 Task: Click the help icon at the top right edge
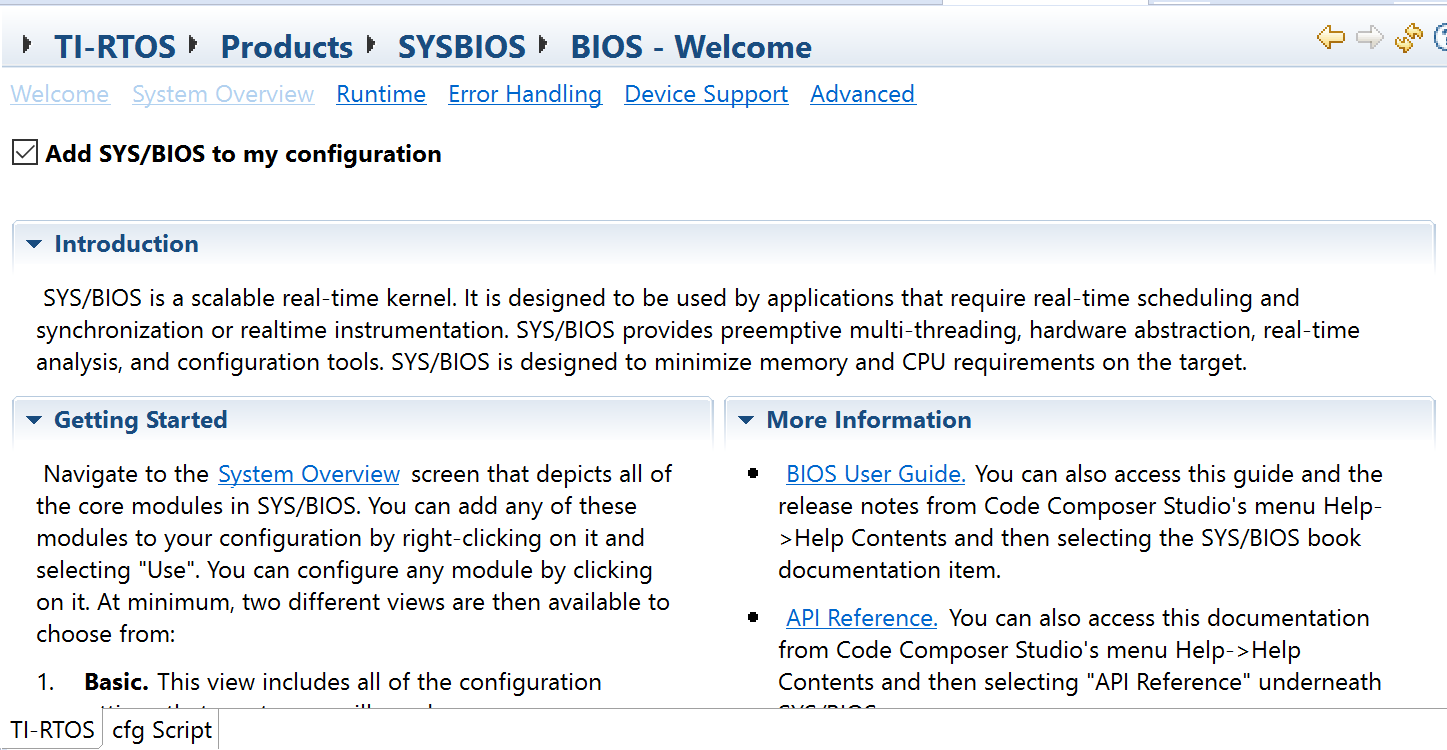1441,38
